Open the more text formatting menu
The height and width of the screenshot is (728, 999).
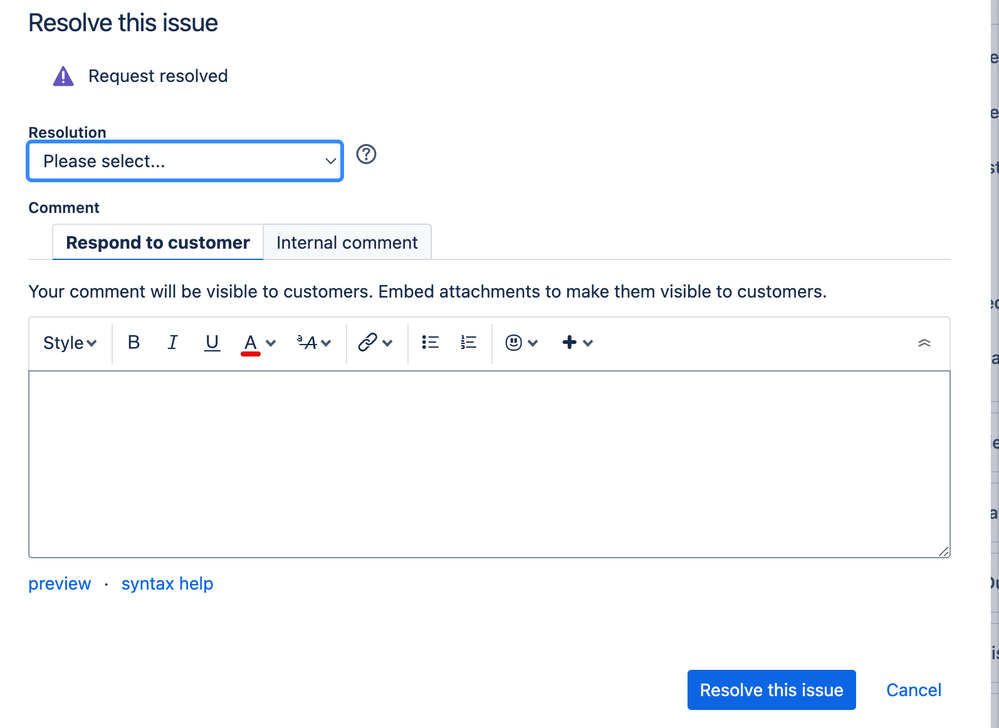[314, 343]
